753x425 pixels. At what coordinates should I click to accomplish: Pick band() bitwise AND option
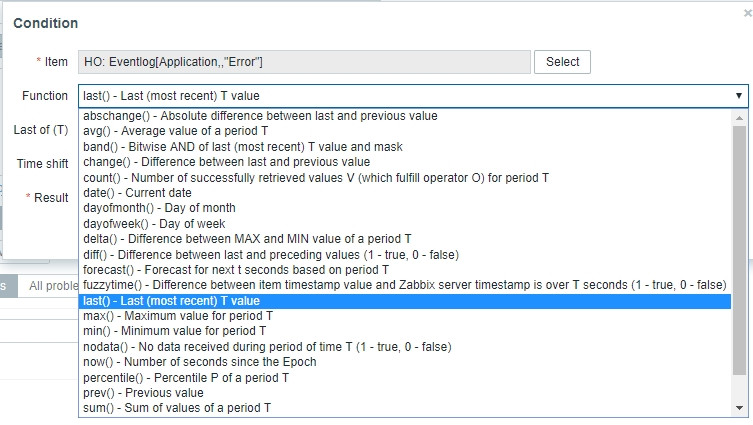pyautogui.click(x=404, y=146)
